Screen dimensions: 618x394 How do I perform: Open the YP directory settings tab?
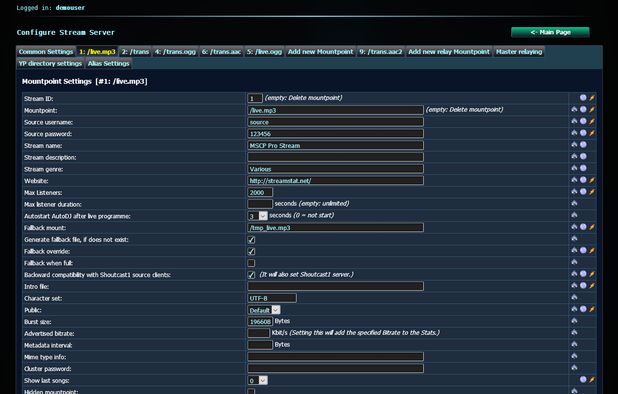point(50,63)
